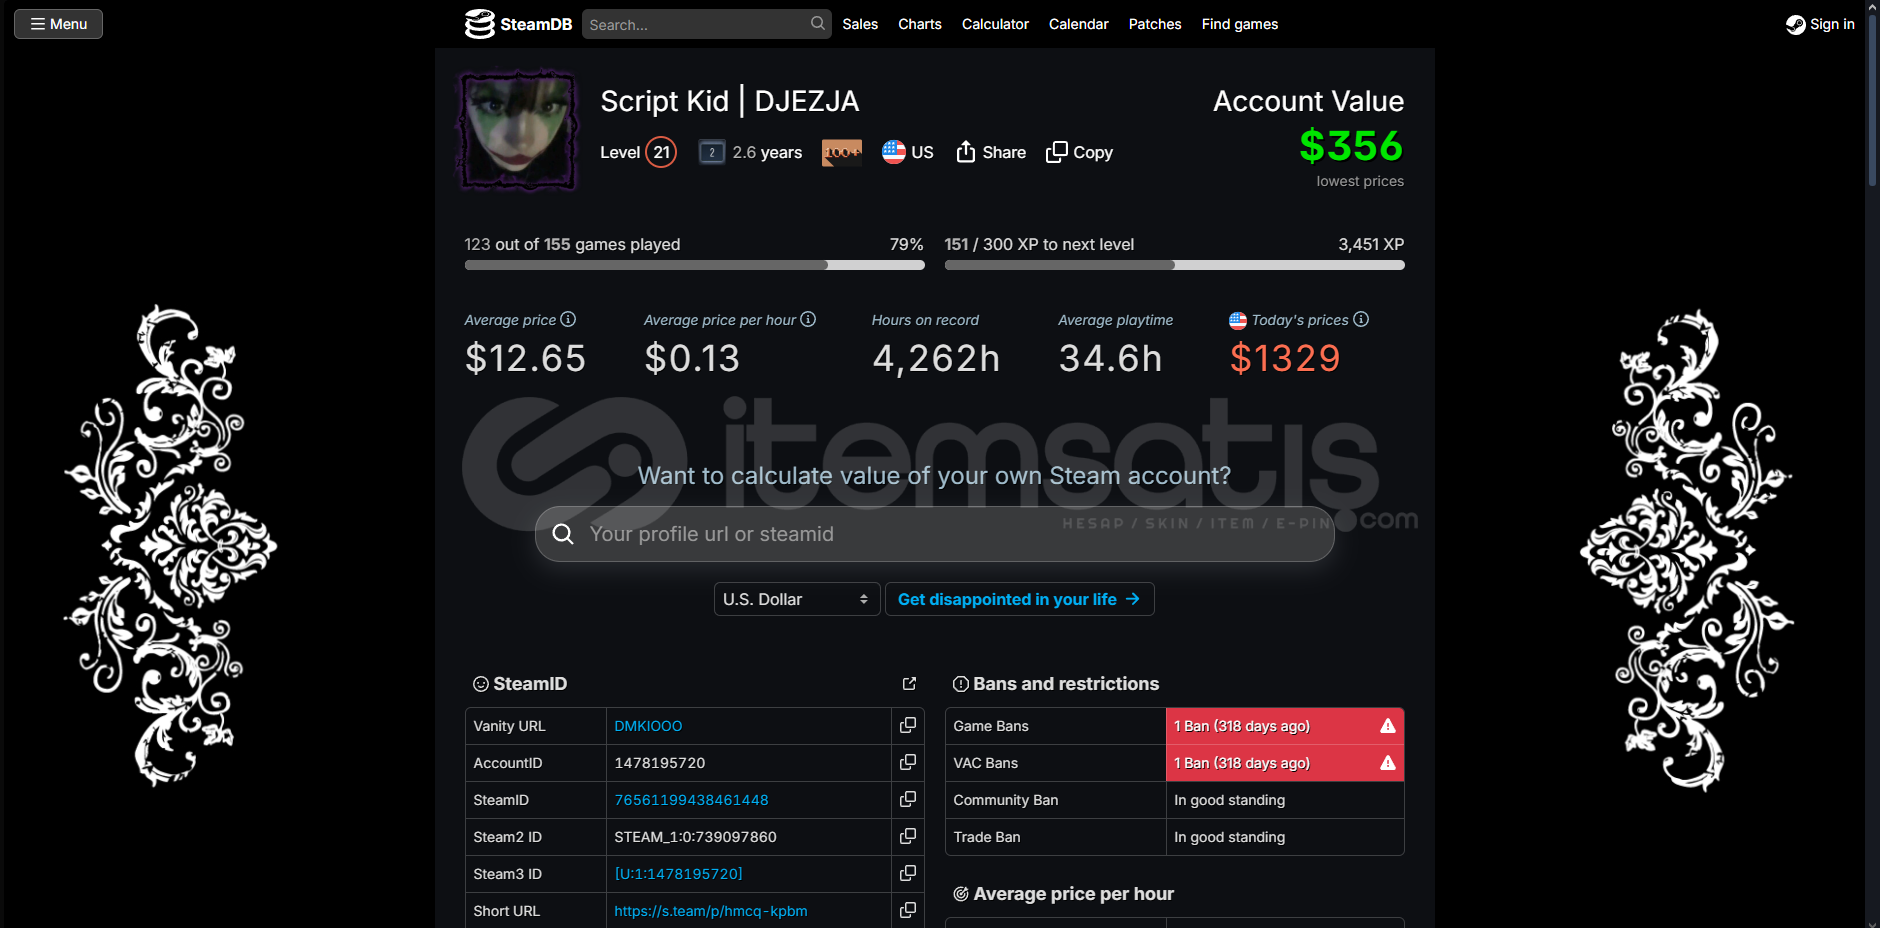This screenshot has height=928, width=1880.
Task: Copy the Vanity URL value
Action: [908, 726]
